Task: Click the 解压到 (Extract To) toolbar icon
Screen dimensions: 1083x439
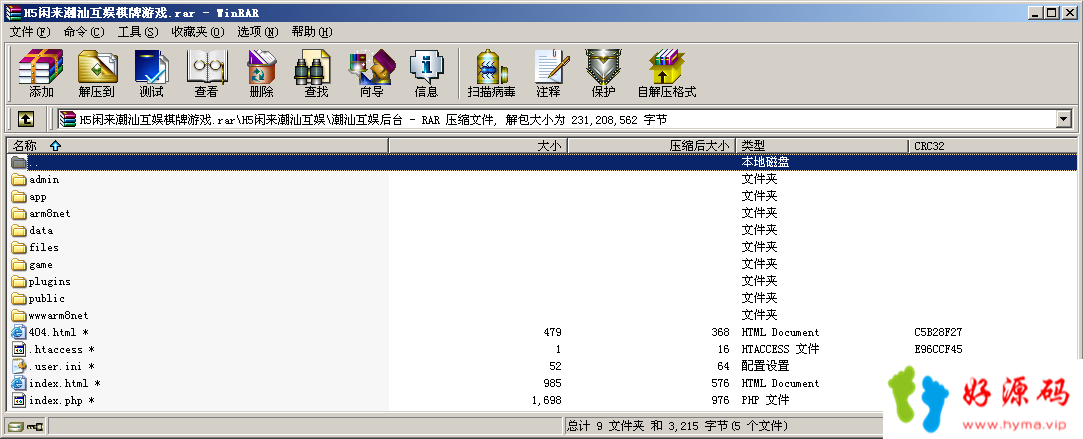Action: [x=97, y=74]
